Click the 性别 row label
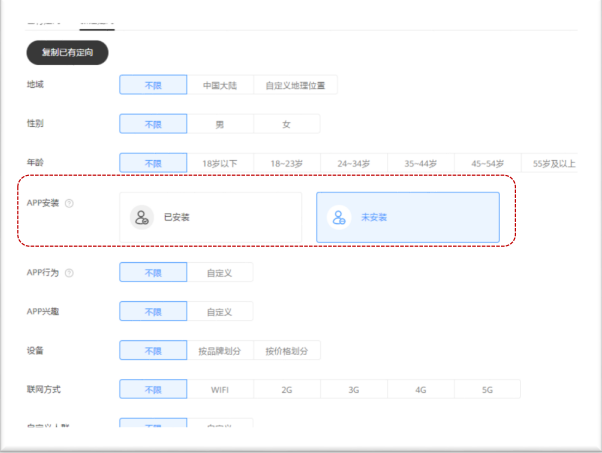Screen dimensions: 602x453 click(35, 124)
